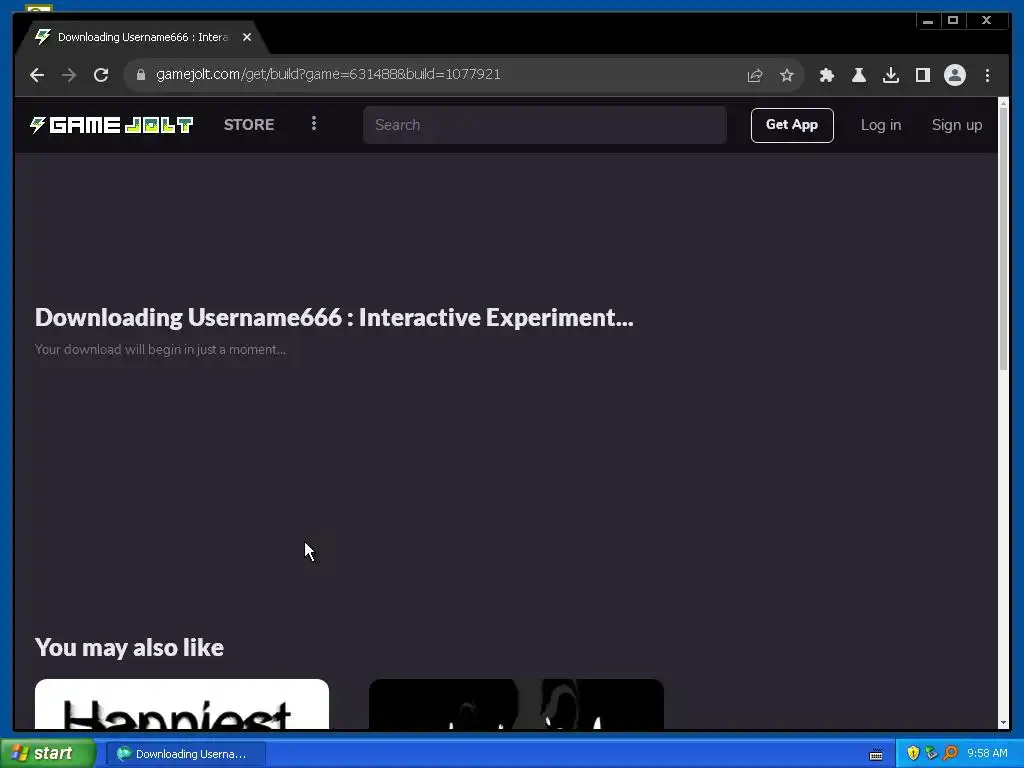
Task: Click the address bar URL
Action: pyautogui.click(x=328, y=74)
